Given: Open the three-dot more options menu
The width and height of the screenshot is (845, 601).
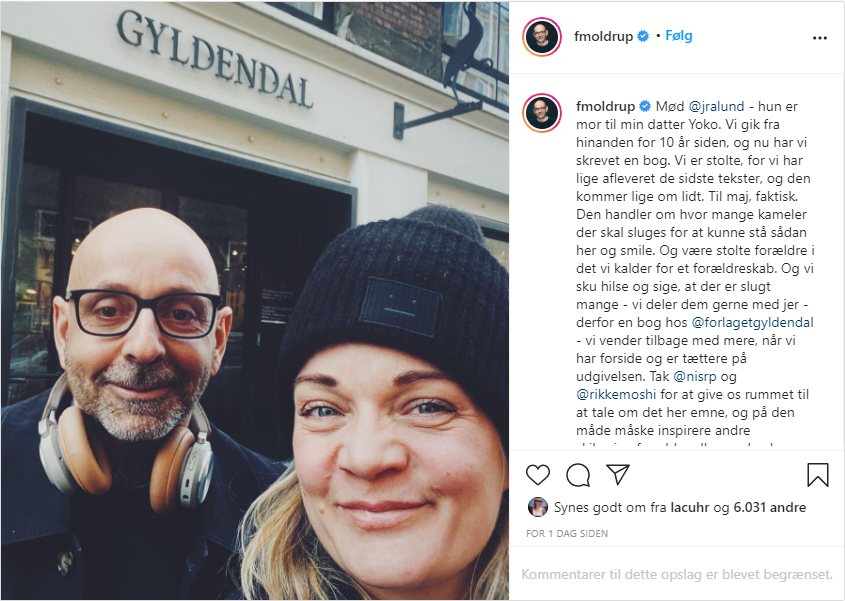Looking at the screenshot, I should pos(820,38).
